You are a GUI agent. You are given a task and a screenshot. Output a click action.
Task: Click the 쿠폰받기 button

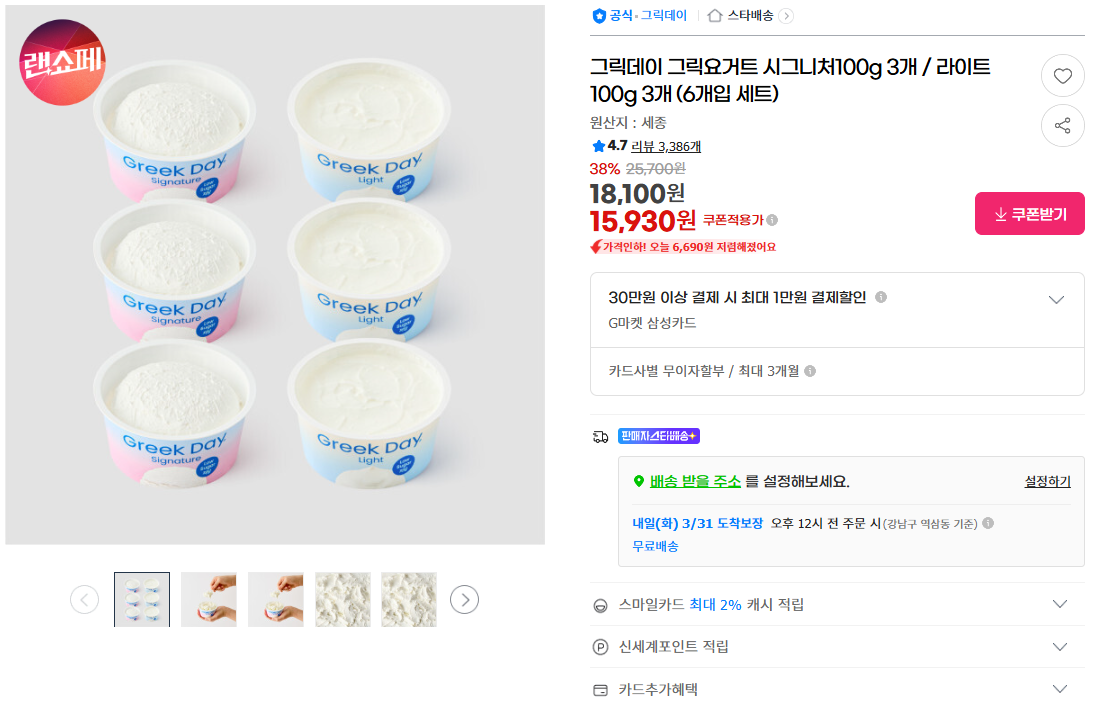click(x=1029, y=214)
